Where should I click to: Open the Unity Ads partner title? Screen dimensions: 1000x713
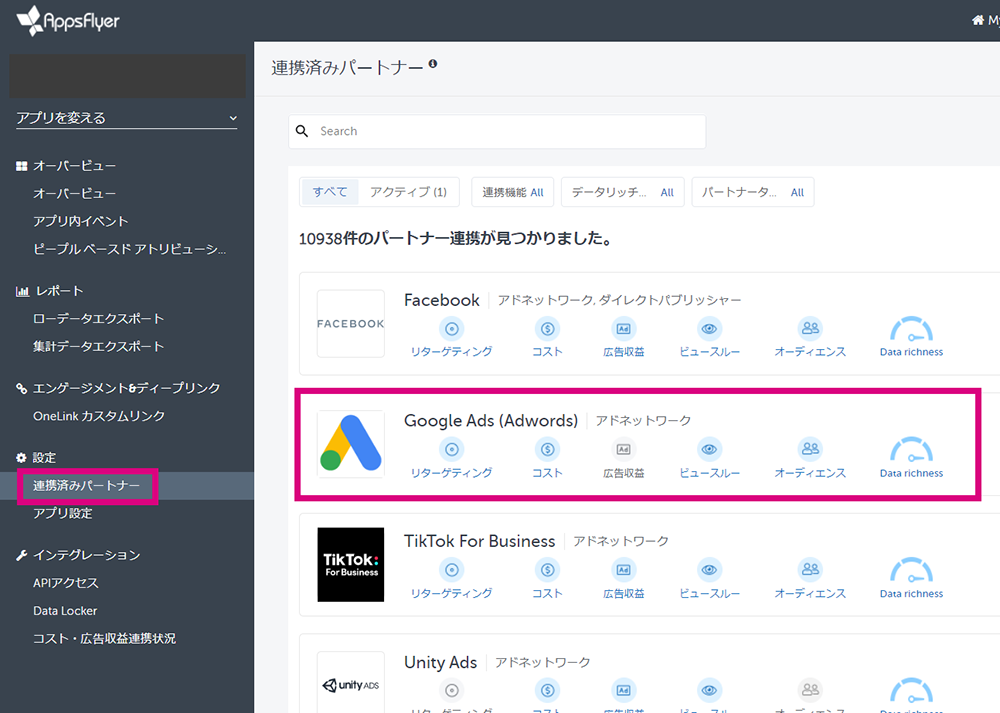click(440, 662)
